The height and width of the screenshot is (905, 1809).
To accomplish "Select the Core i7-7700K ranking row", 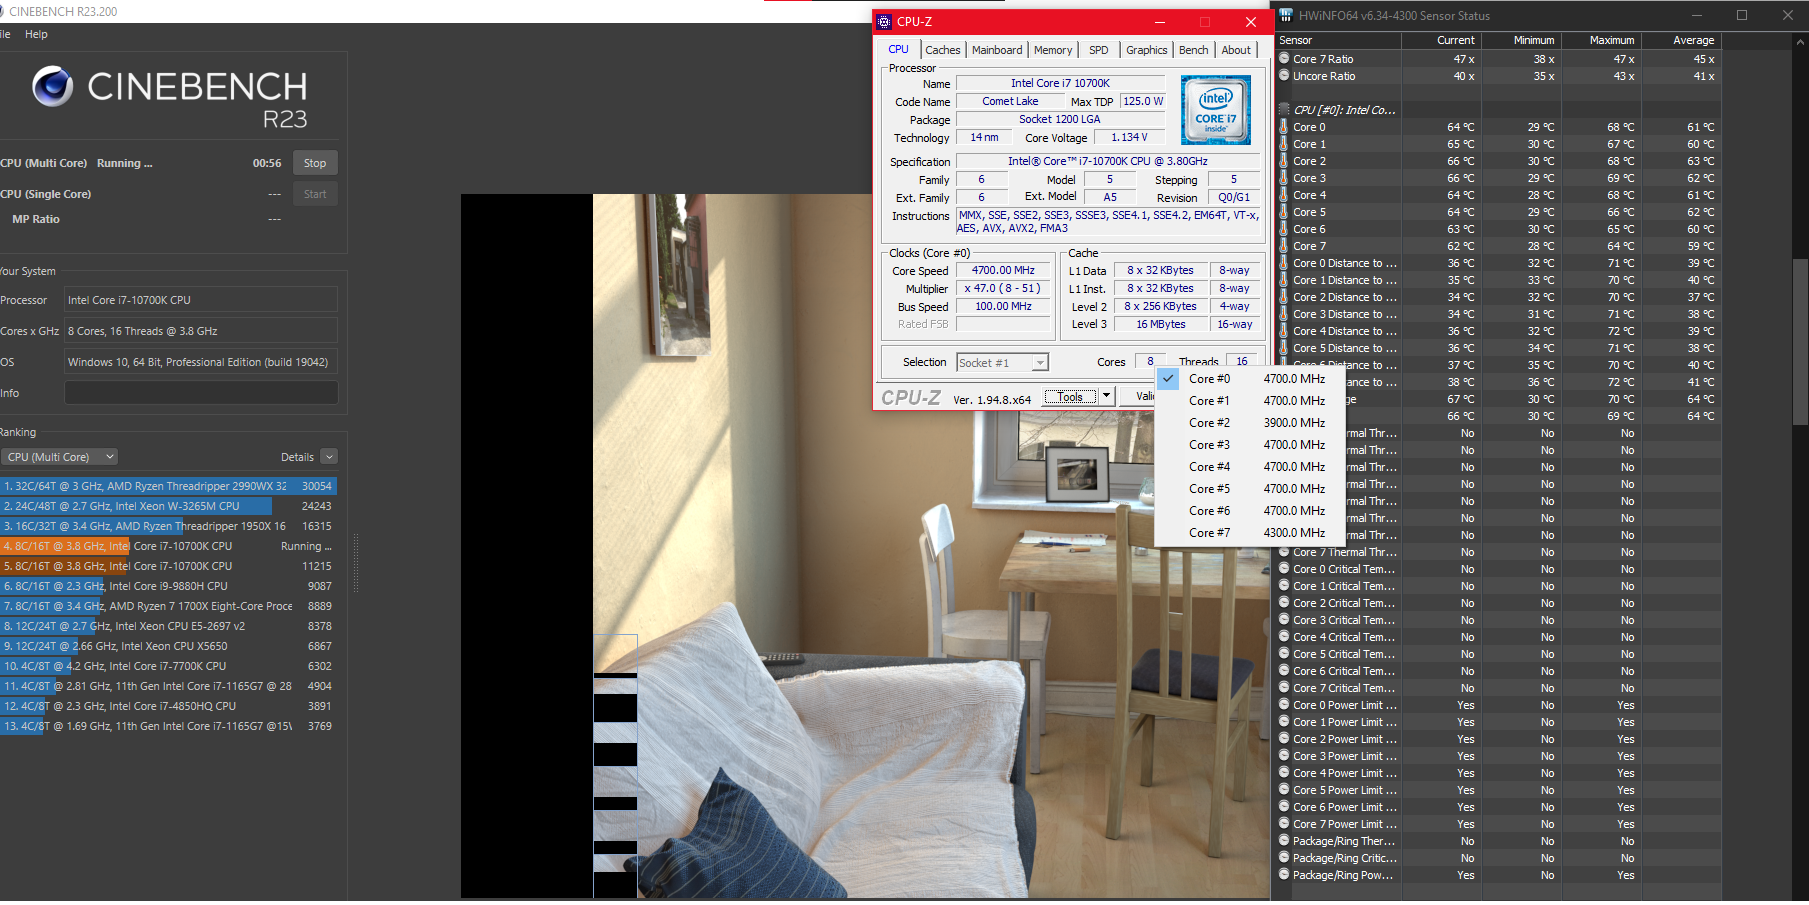I will pyautogui.click(x=168, y=666).
